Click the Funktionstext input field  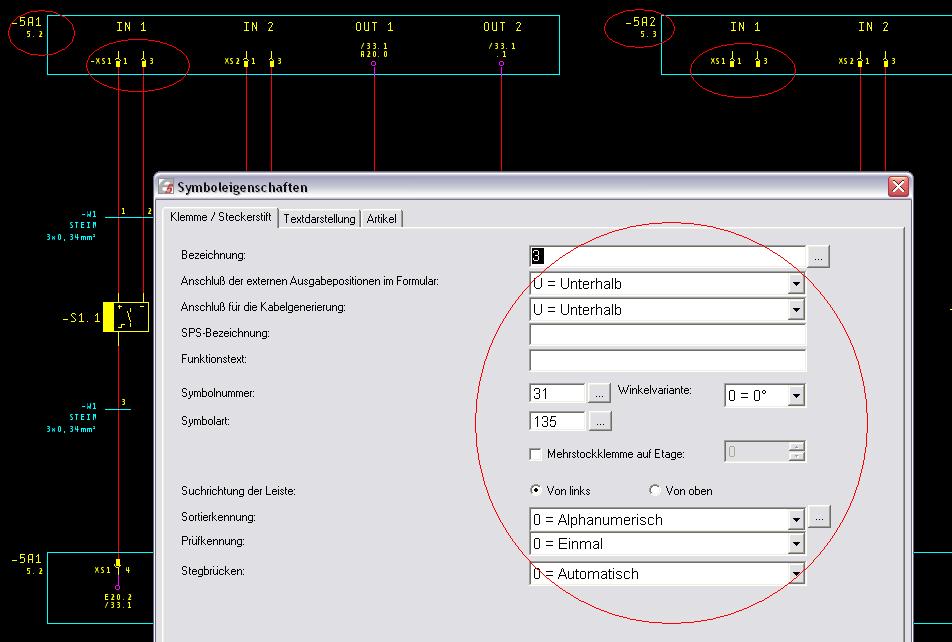click(x=667, y=360)
